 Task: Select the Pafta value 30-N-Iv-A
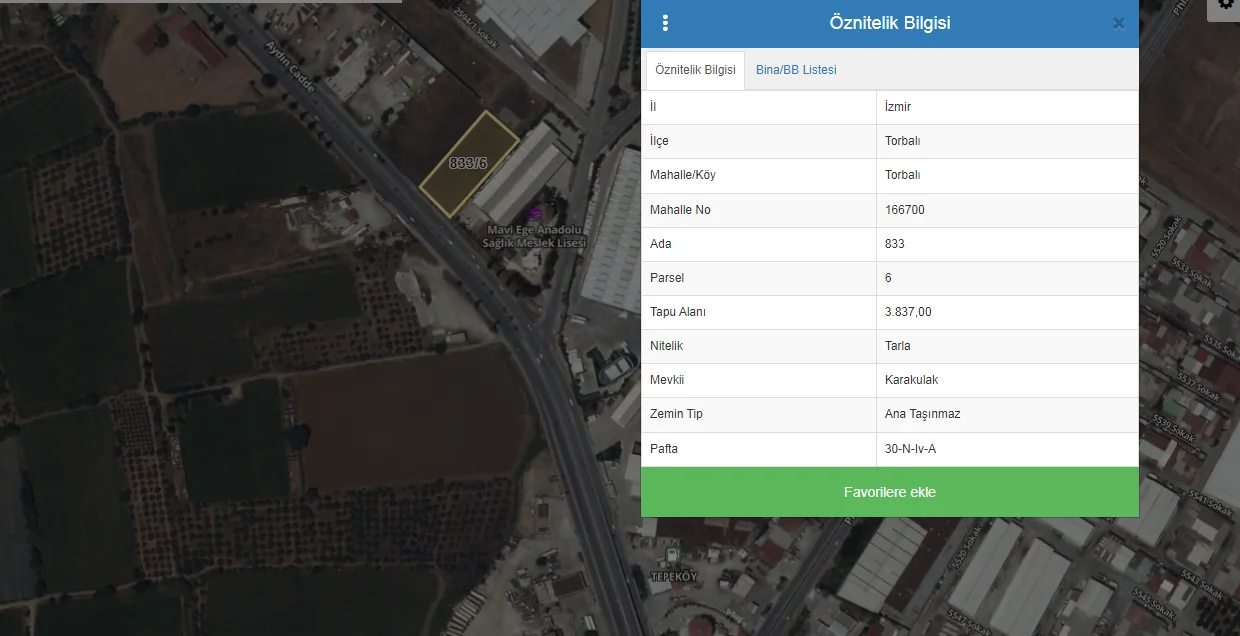click(x=910, y=449)
